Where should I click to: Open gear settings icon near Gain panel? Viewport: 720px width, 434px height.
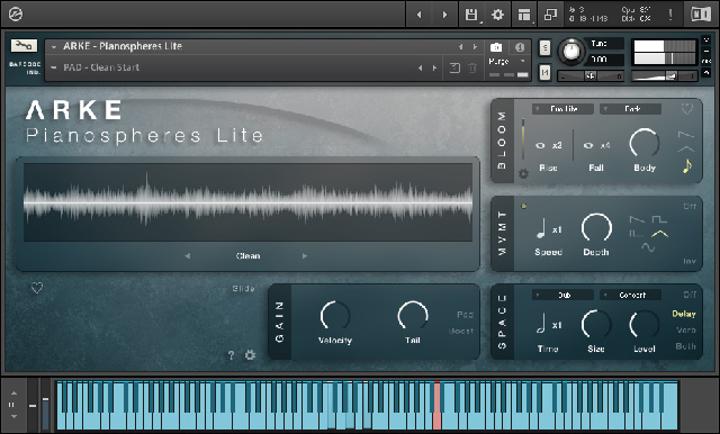click(250, 355)
